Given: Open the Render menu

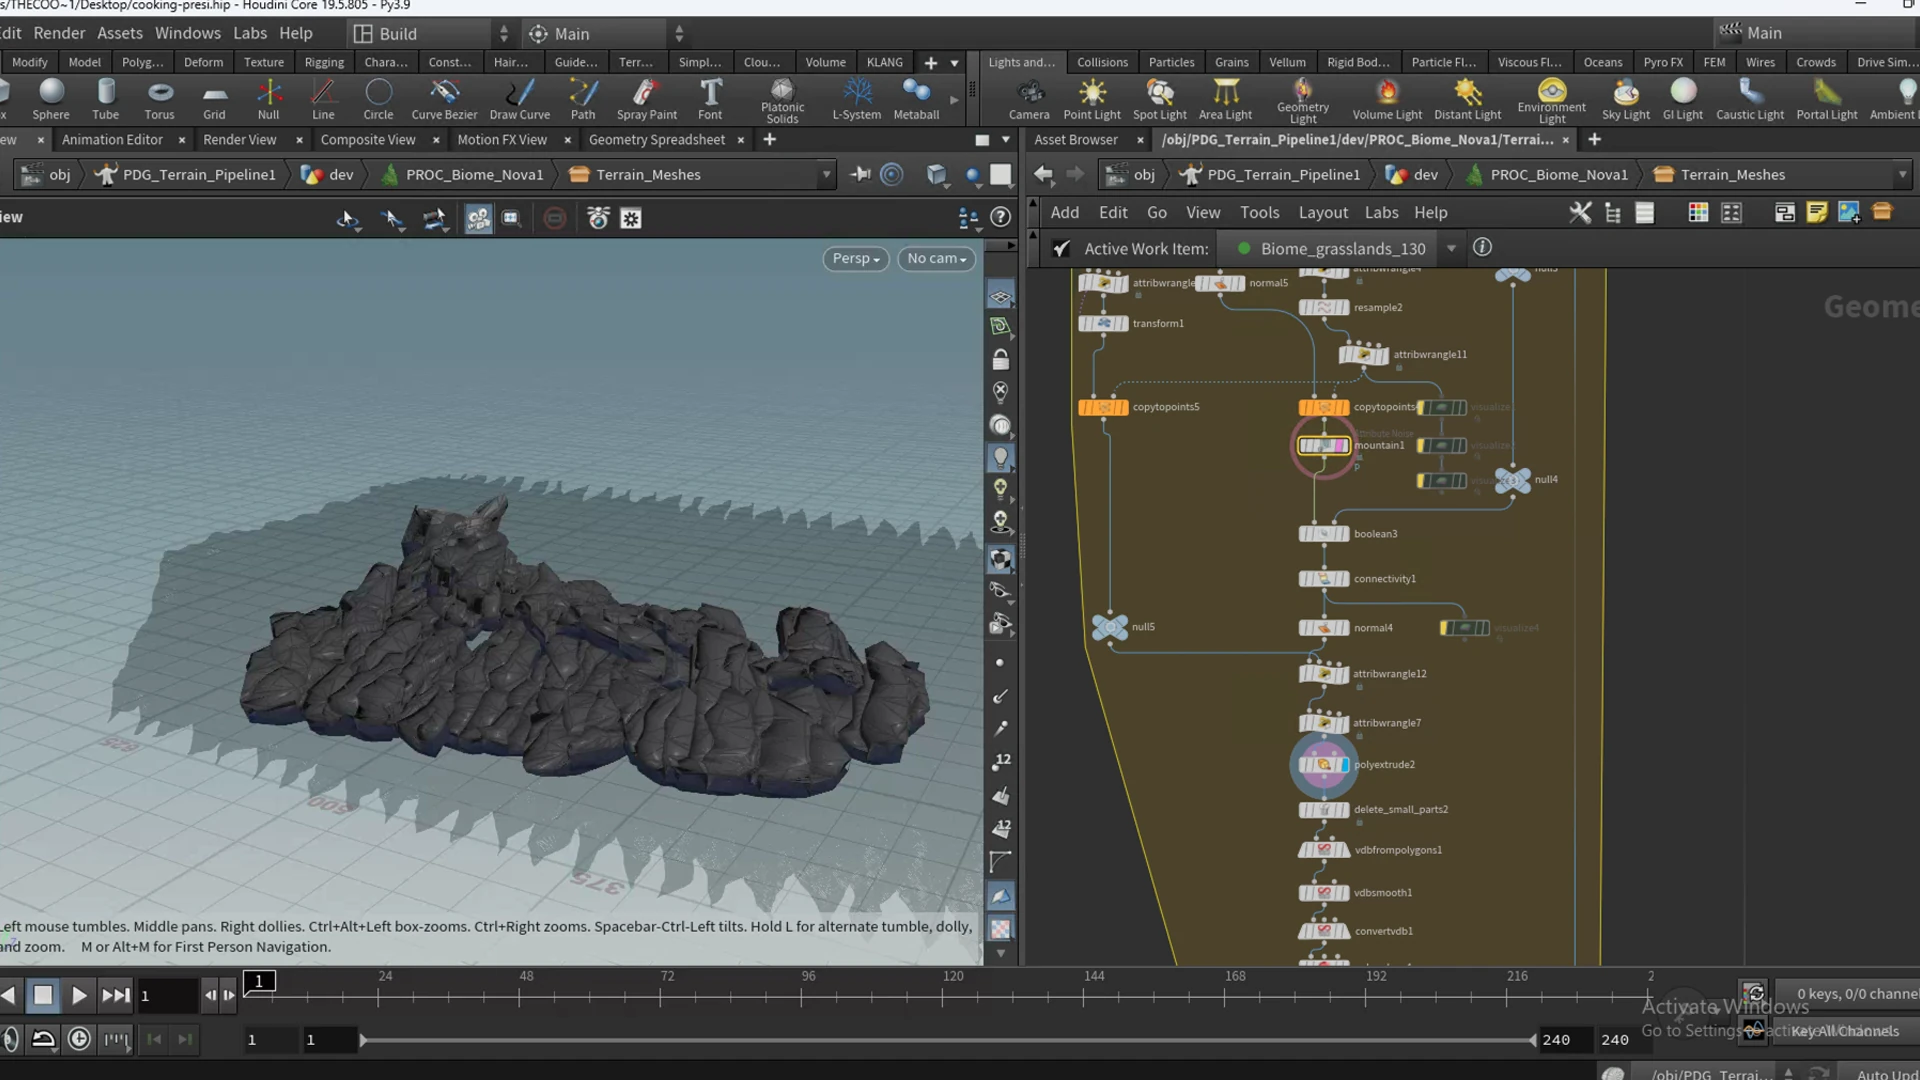Looking at the screenshot, I should tap(59, 33).
